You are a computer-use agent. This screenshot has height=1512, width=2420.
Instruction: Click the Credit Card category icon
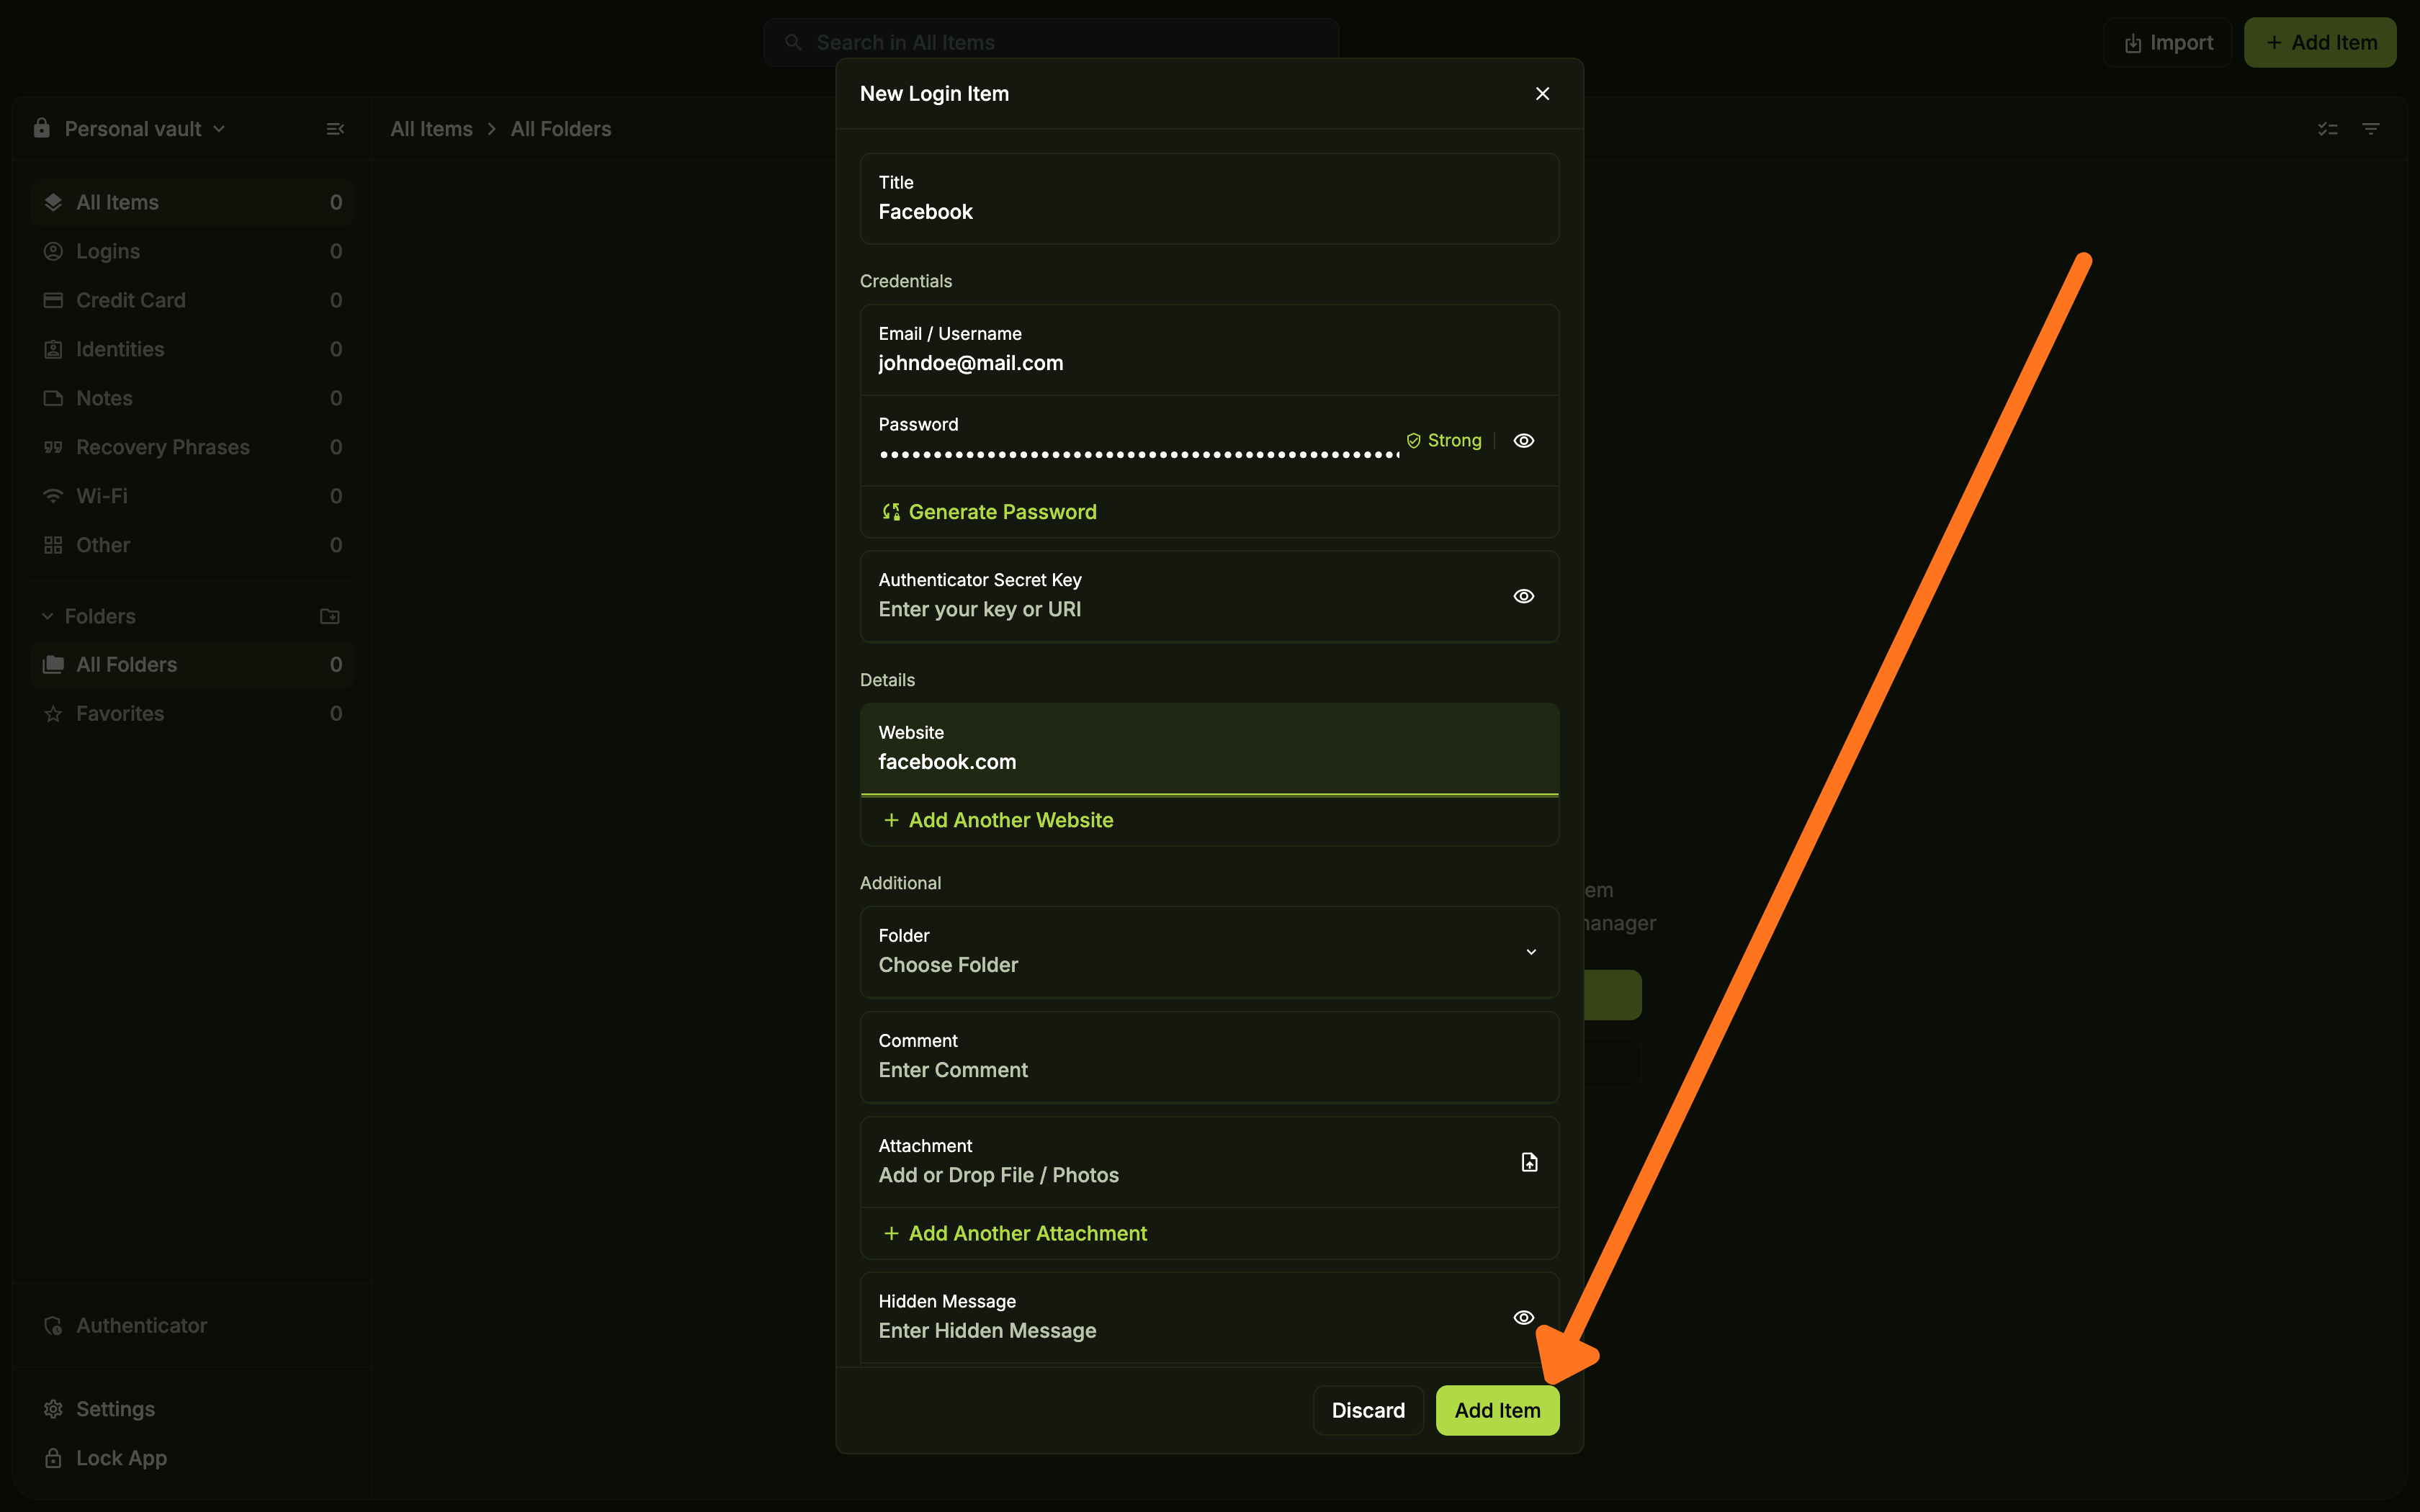pos(53,300)
